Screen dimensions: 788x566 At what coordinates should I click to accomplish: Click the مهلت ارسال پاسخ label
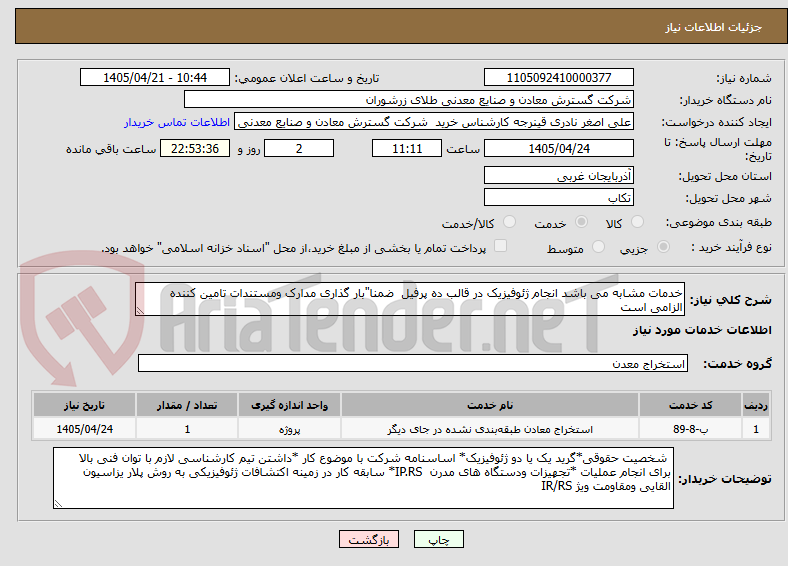click(718, 149)
